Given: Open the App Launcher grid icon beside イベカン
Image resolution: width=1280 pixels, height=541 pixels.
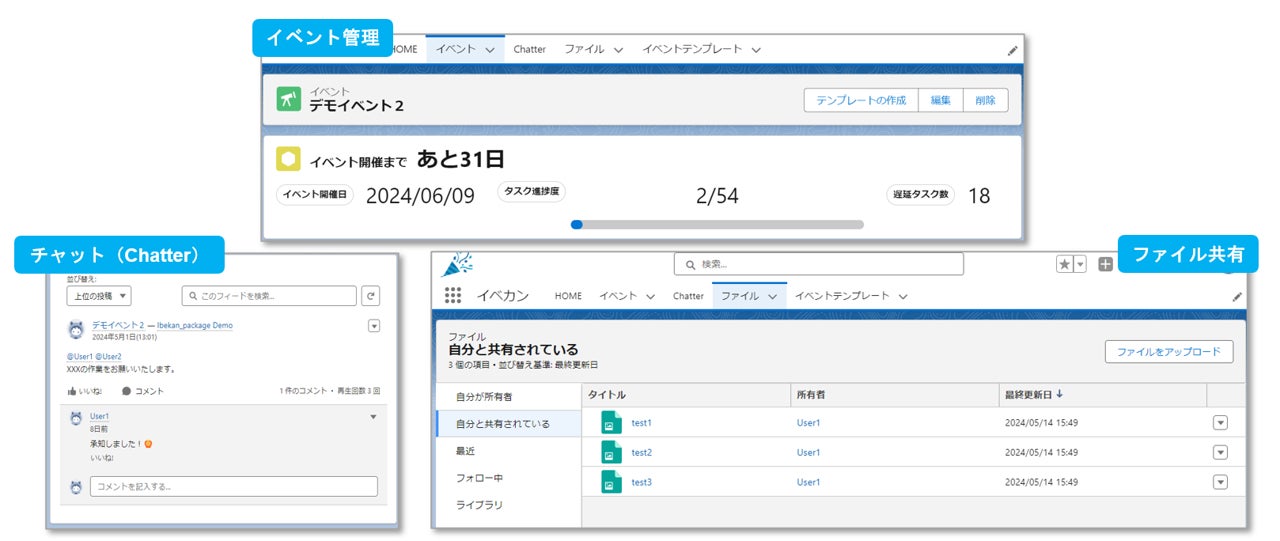Looking at the screenshot, I should (x=453, y=295).
